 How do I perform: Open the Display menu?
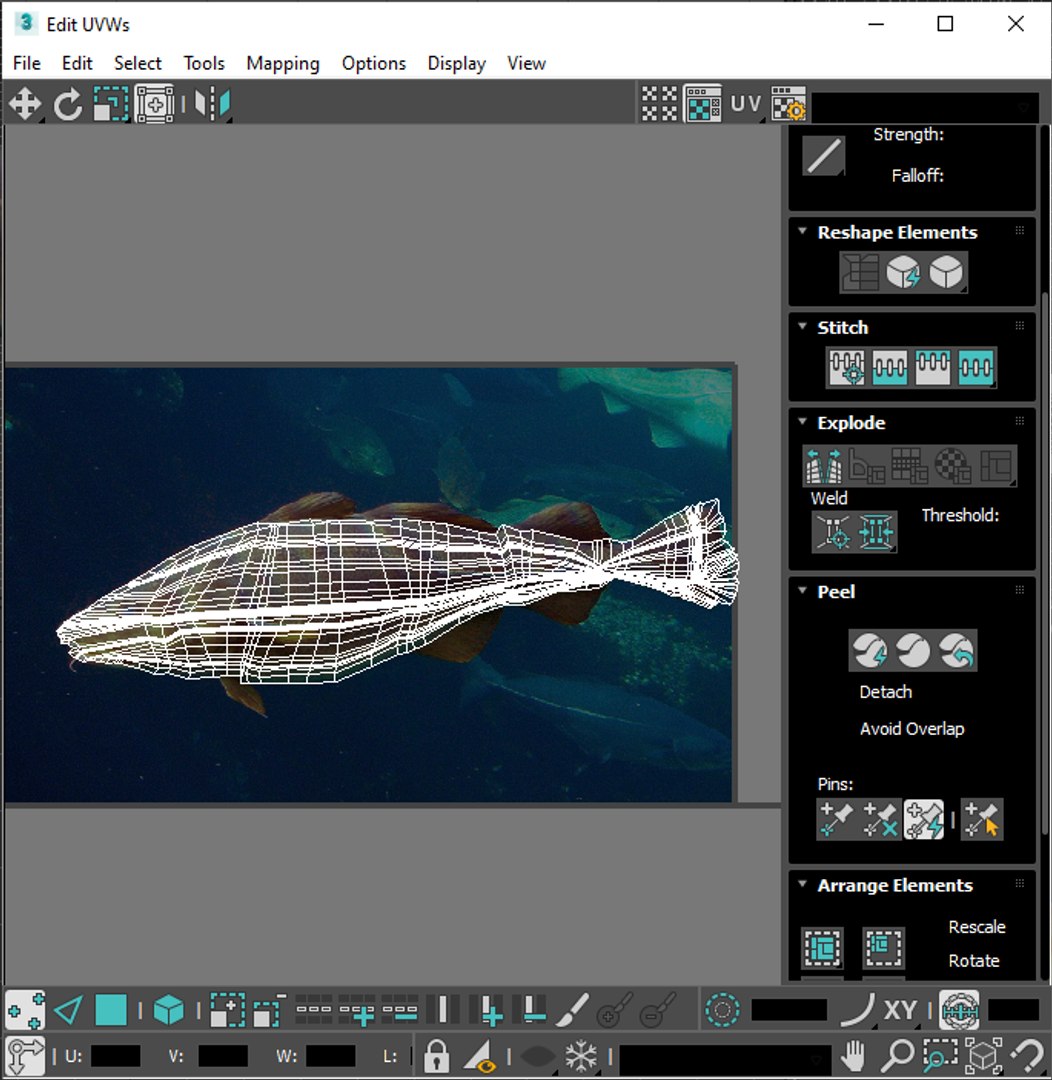pyautogui.click(x=456, y=63)
